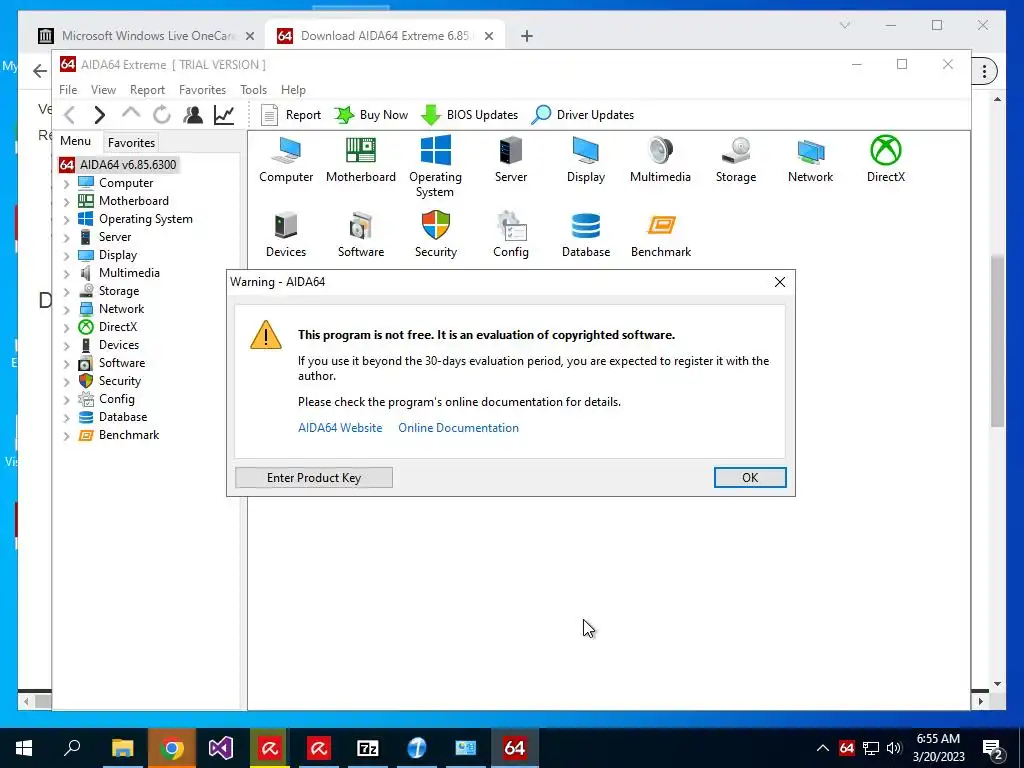Click the toolbar Back arrow
This screenshot has height=768, width=1024.
[70, 115]
